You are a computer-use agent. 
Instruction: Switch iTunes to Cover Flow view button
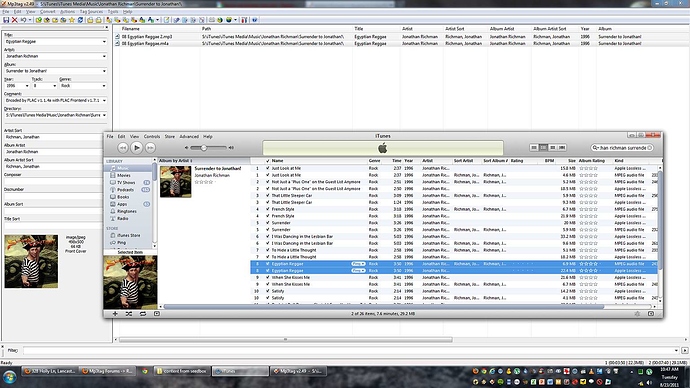point(562,148)
